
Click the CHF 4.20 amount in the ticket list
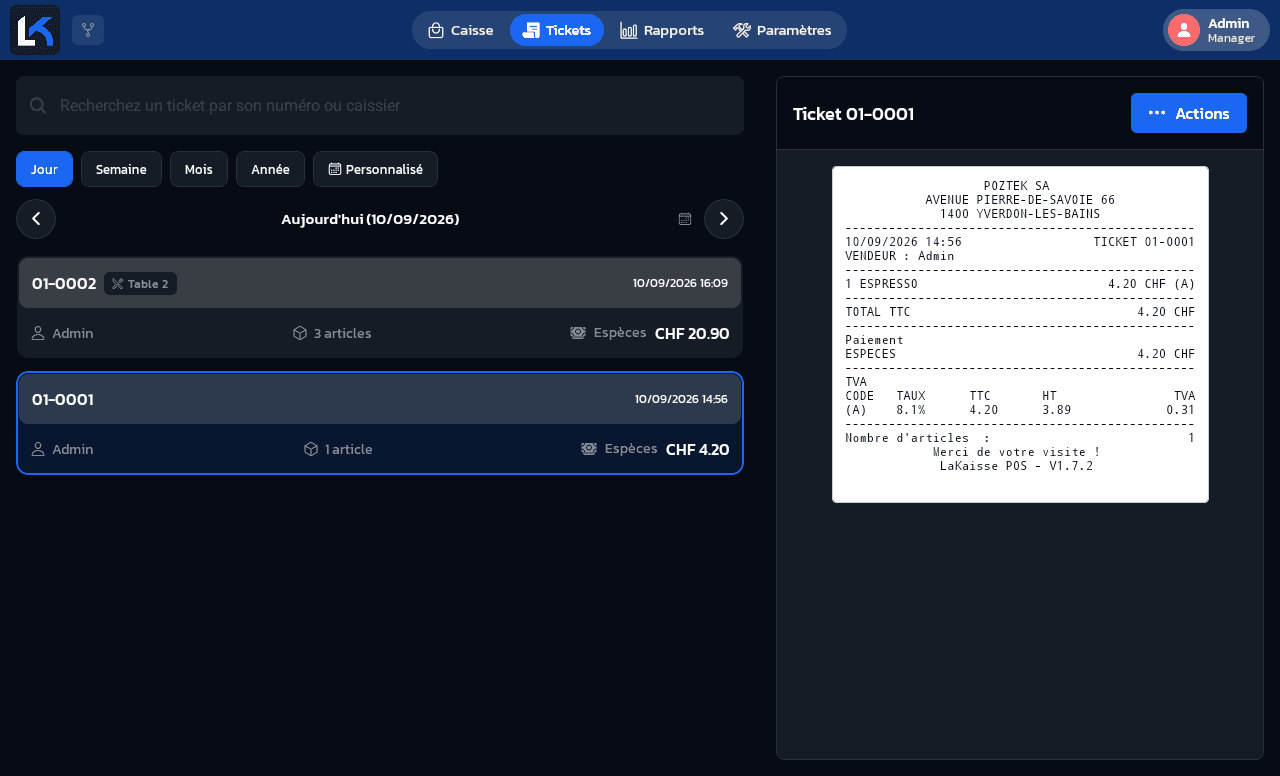698,449
